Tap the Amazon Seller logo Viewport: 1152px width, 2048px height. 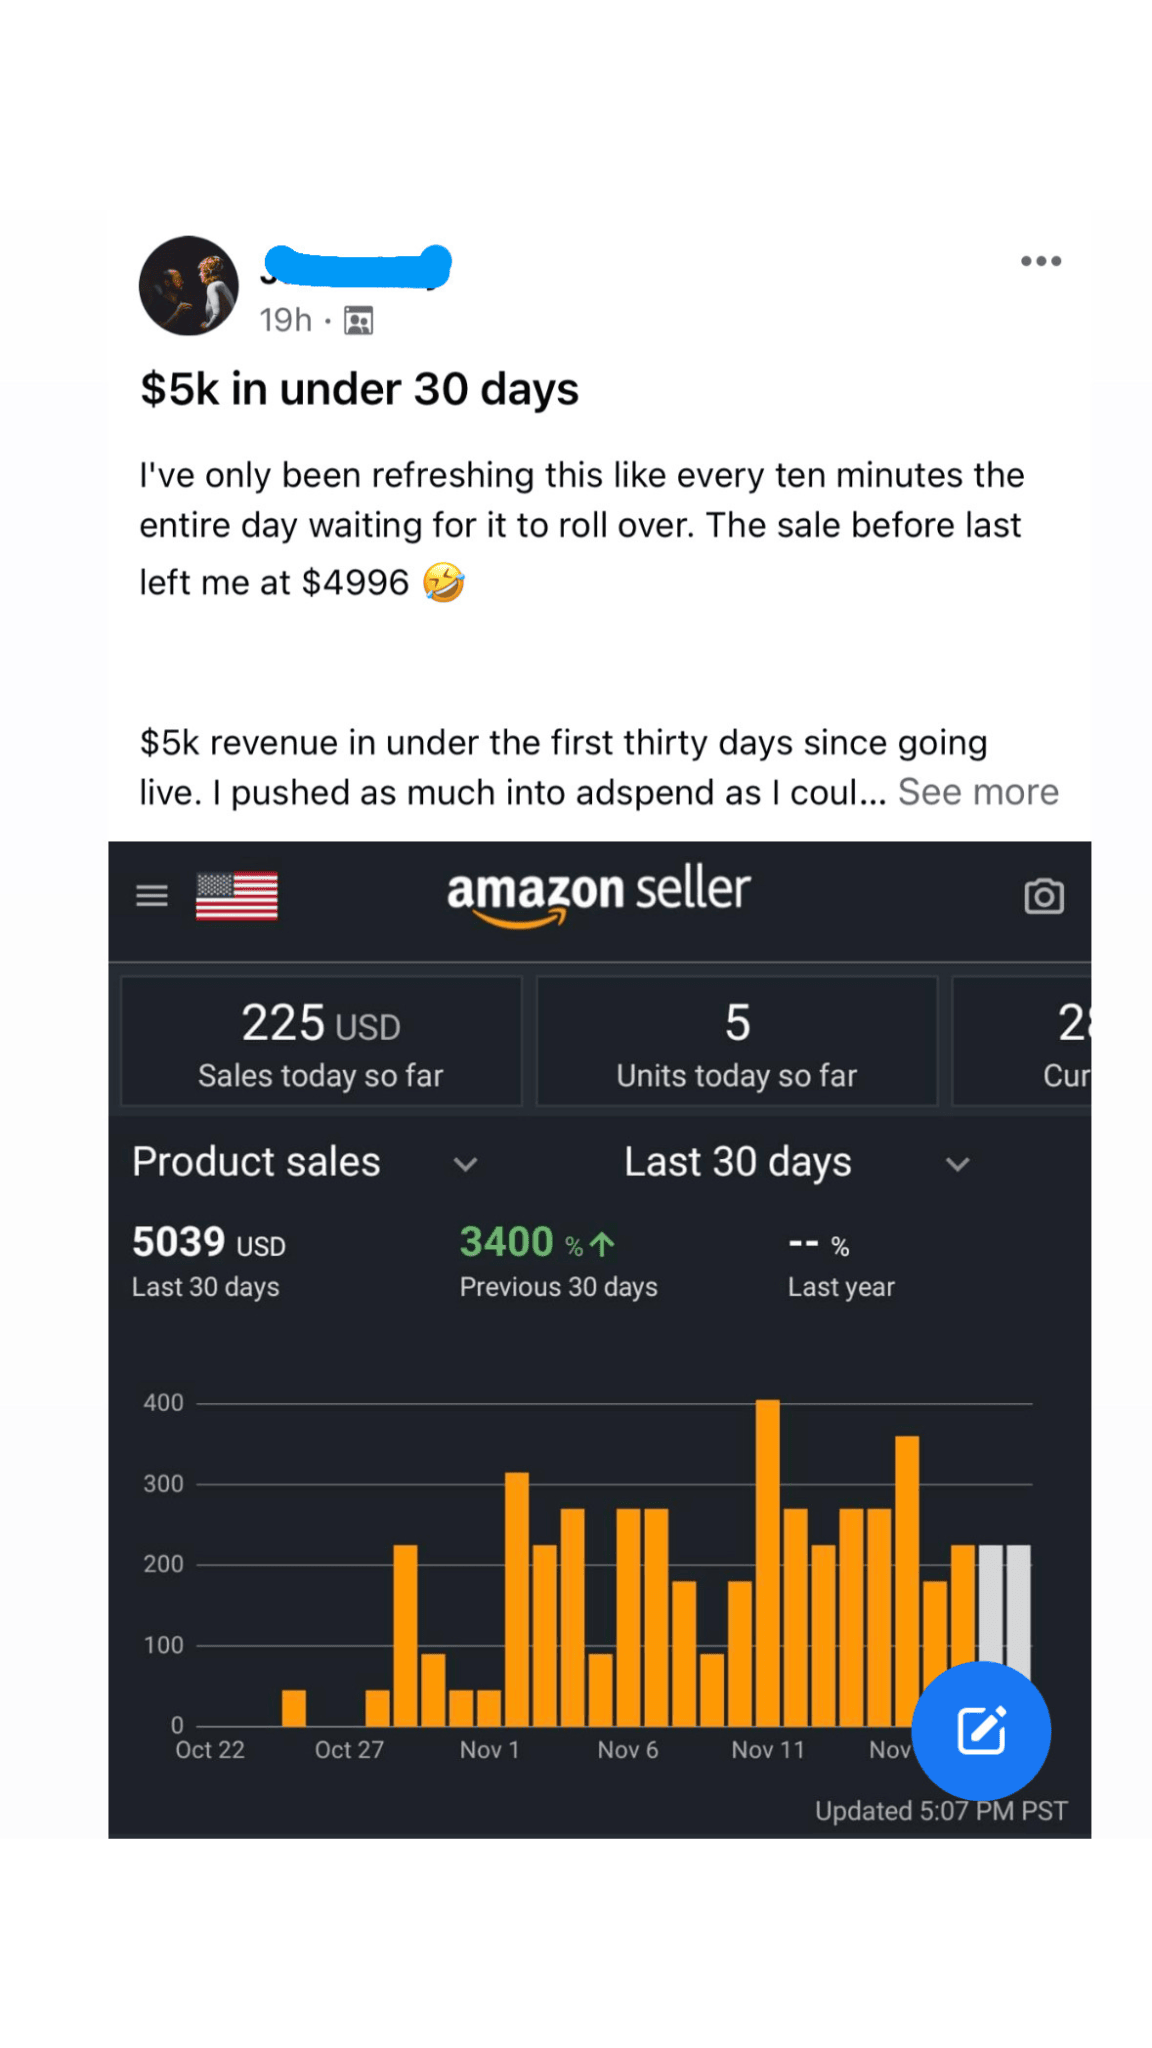click(x=598, y=893)
